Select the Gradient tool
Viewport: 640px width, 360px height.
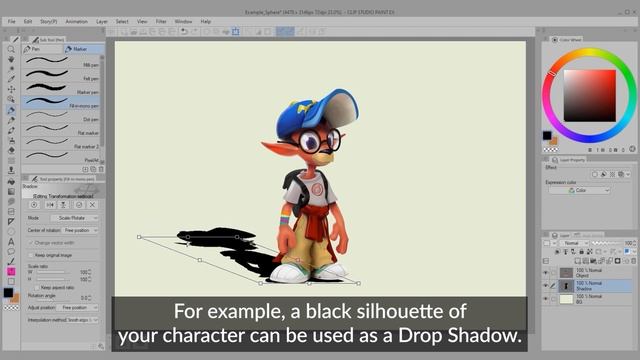pyautogui.click(x=11, y=191)
